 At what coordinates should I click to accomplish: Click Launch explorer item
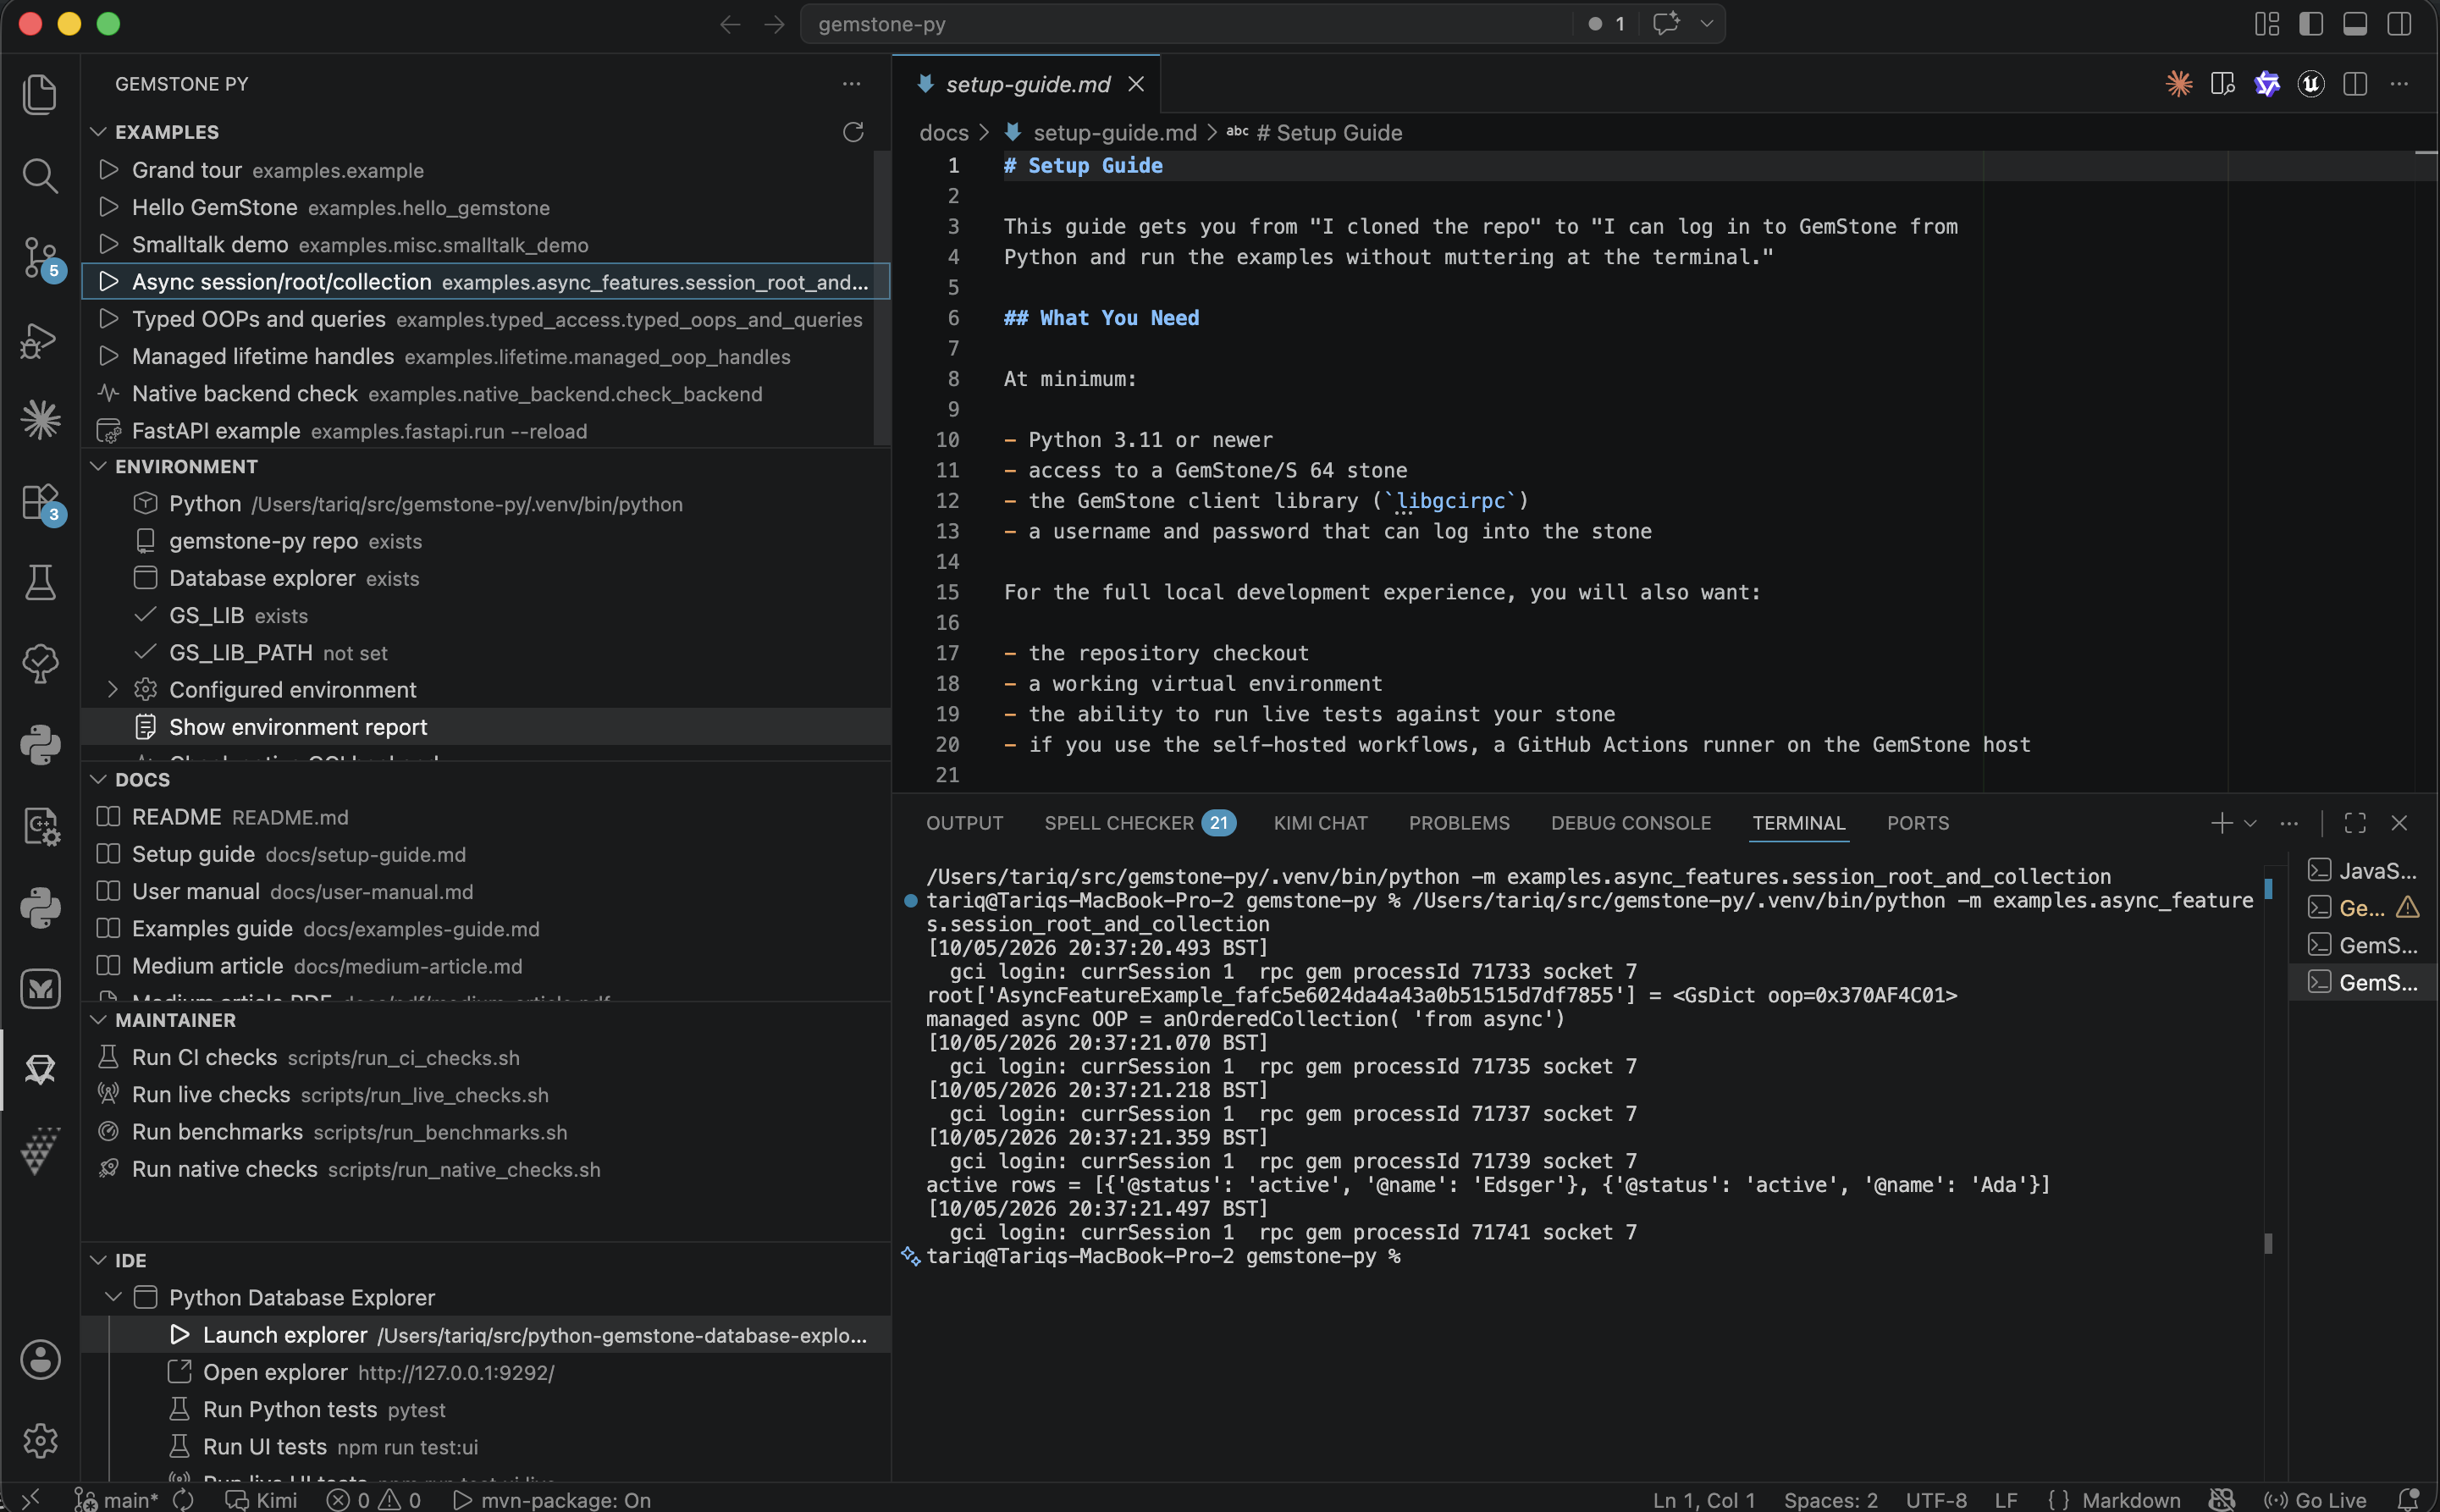(x=486, y=1334)
